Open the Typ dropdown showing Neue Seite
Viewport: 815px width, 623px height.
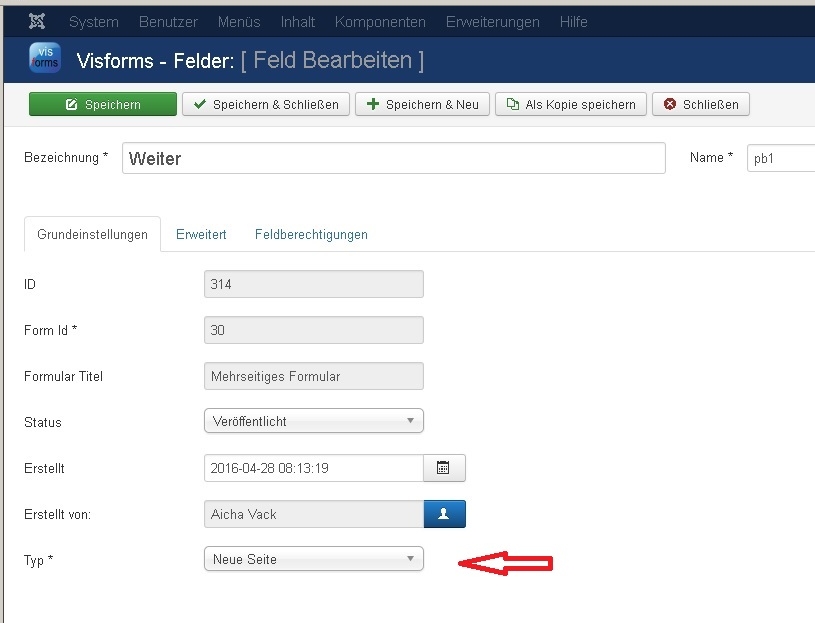coord(314,559)
